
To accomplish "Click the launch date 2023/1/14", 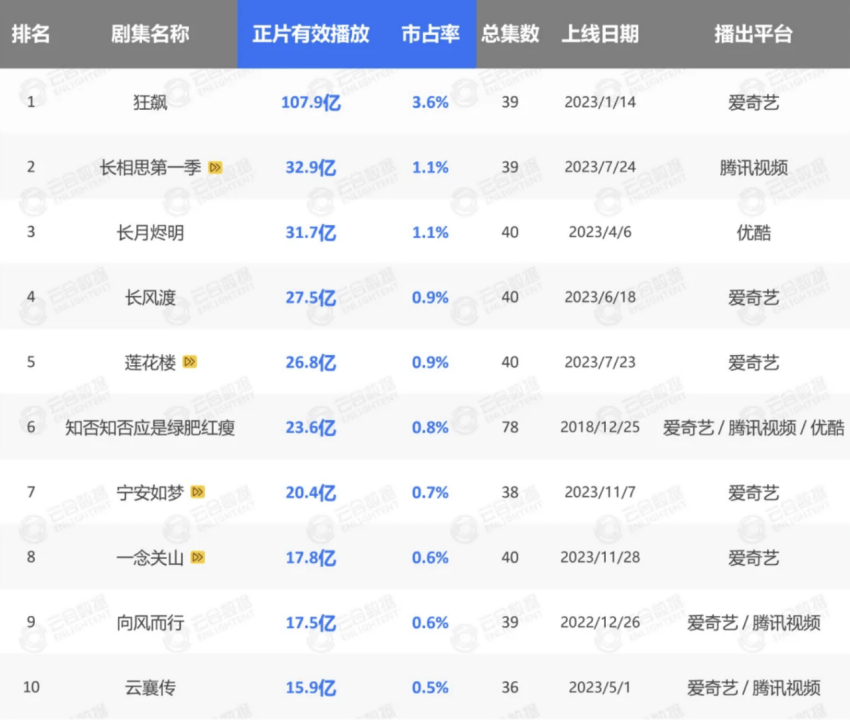I will click(600, 102).
